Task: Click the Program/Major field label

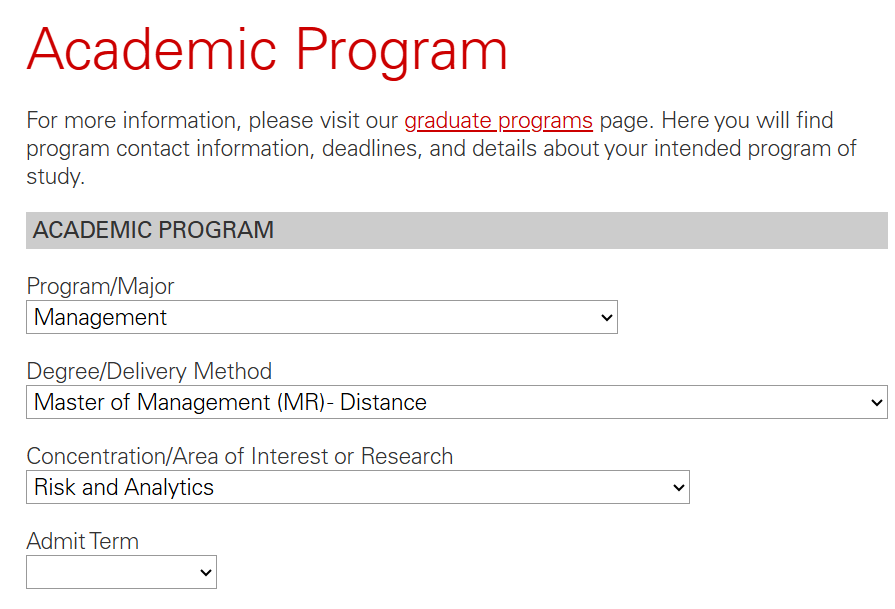Action: click(100, 287)
